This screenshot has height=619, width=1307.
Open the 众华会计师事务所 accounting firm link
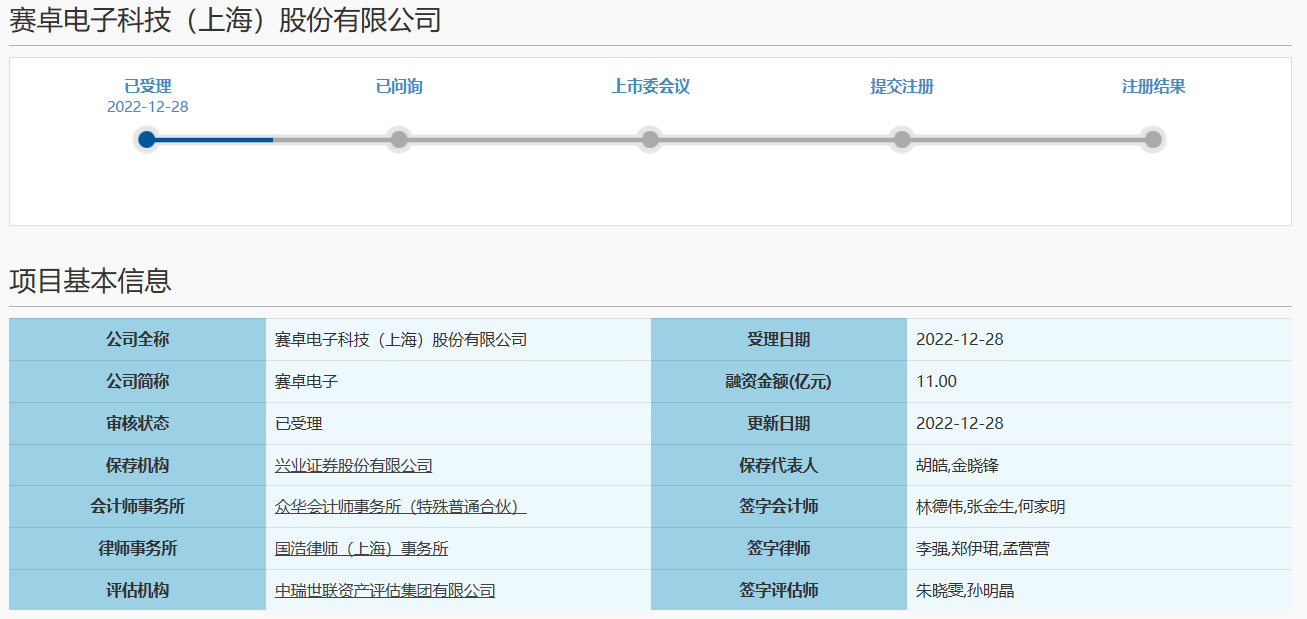[399, 507]
